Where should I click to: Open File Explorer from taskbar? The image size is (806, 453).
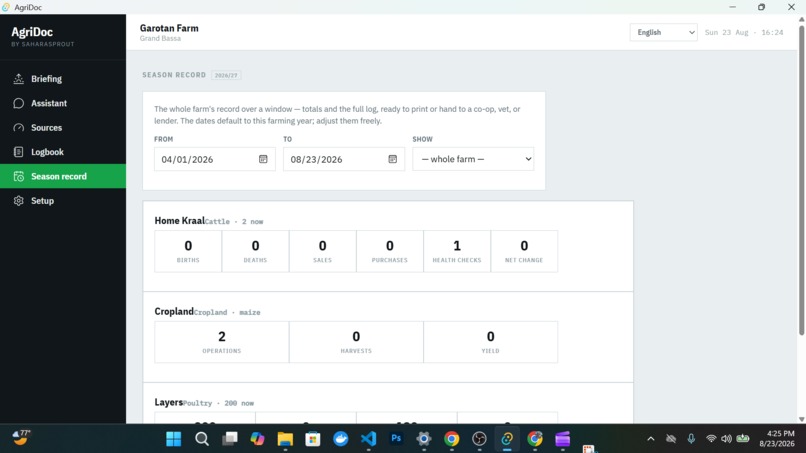point(285,439)
